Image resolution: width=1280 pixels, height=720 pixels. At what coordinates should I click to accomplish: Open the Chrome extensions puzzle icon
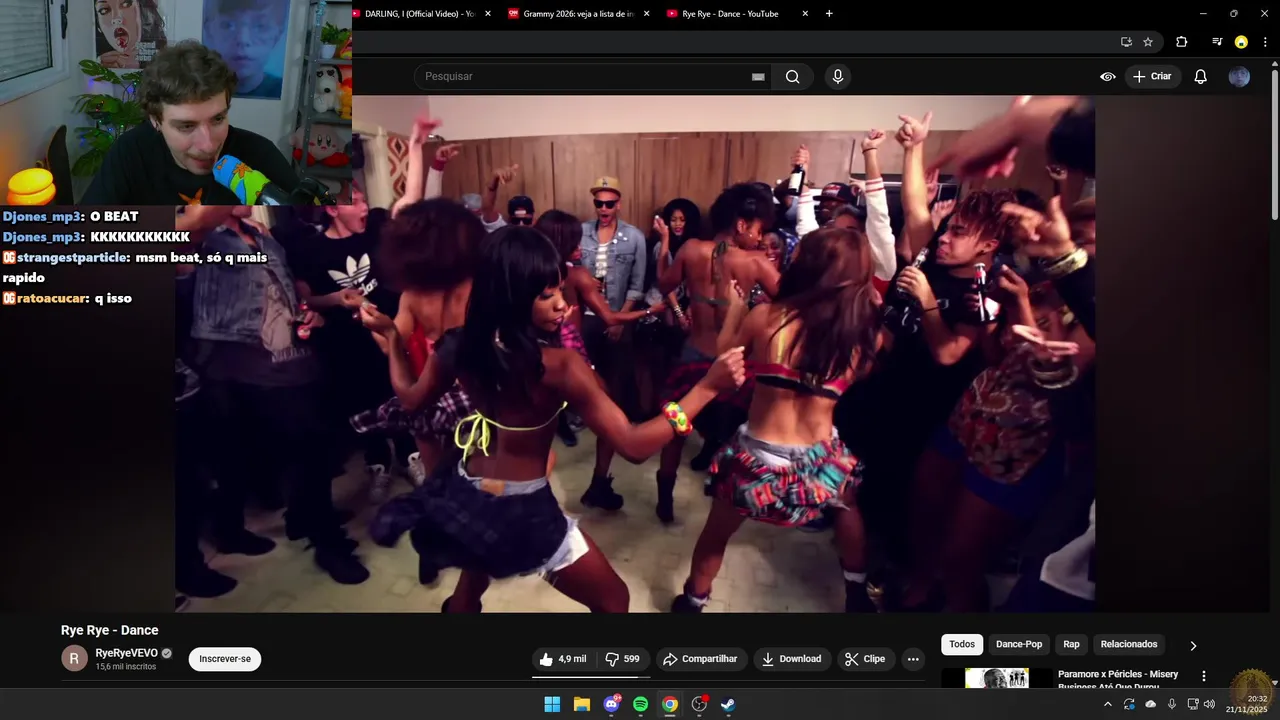point(1182,42)
